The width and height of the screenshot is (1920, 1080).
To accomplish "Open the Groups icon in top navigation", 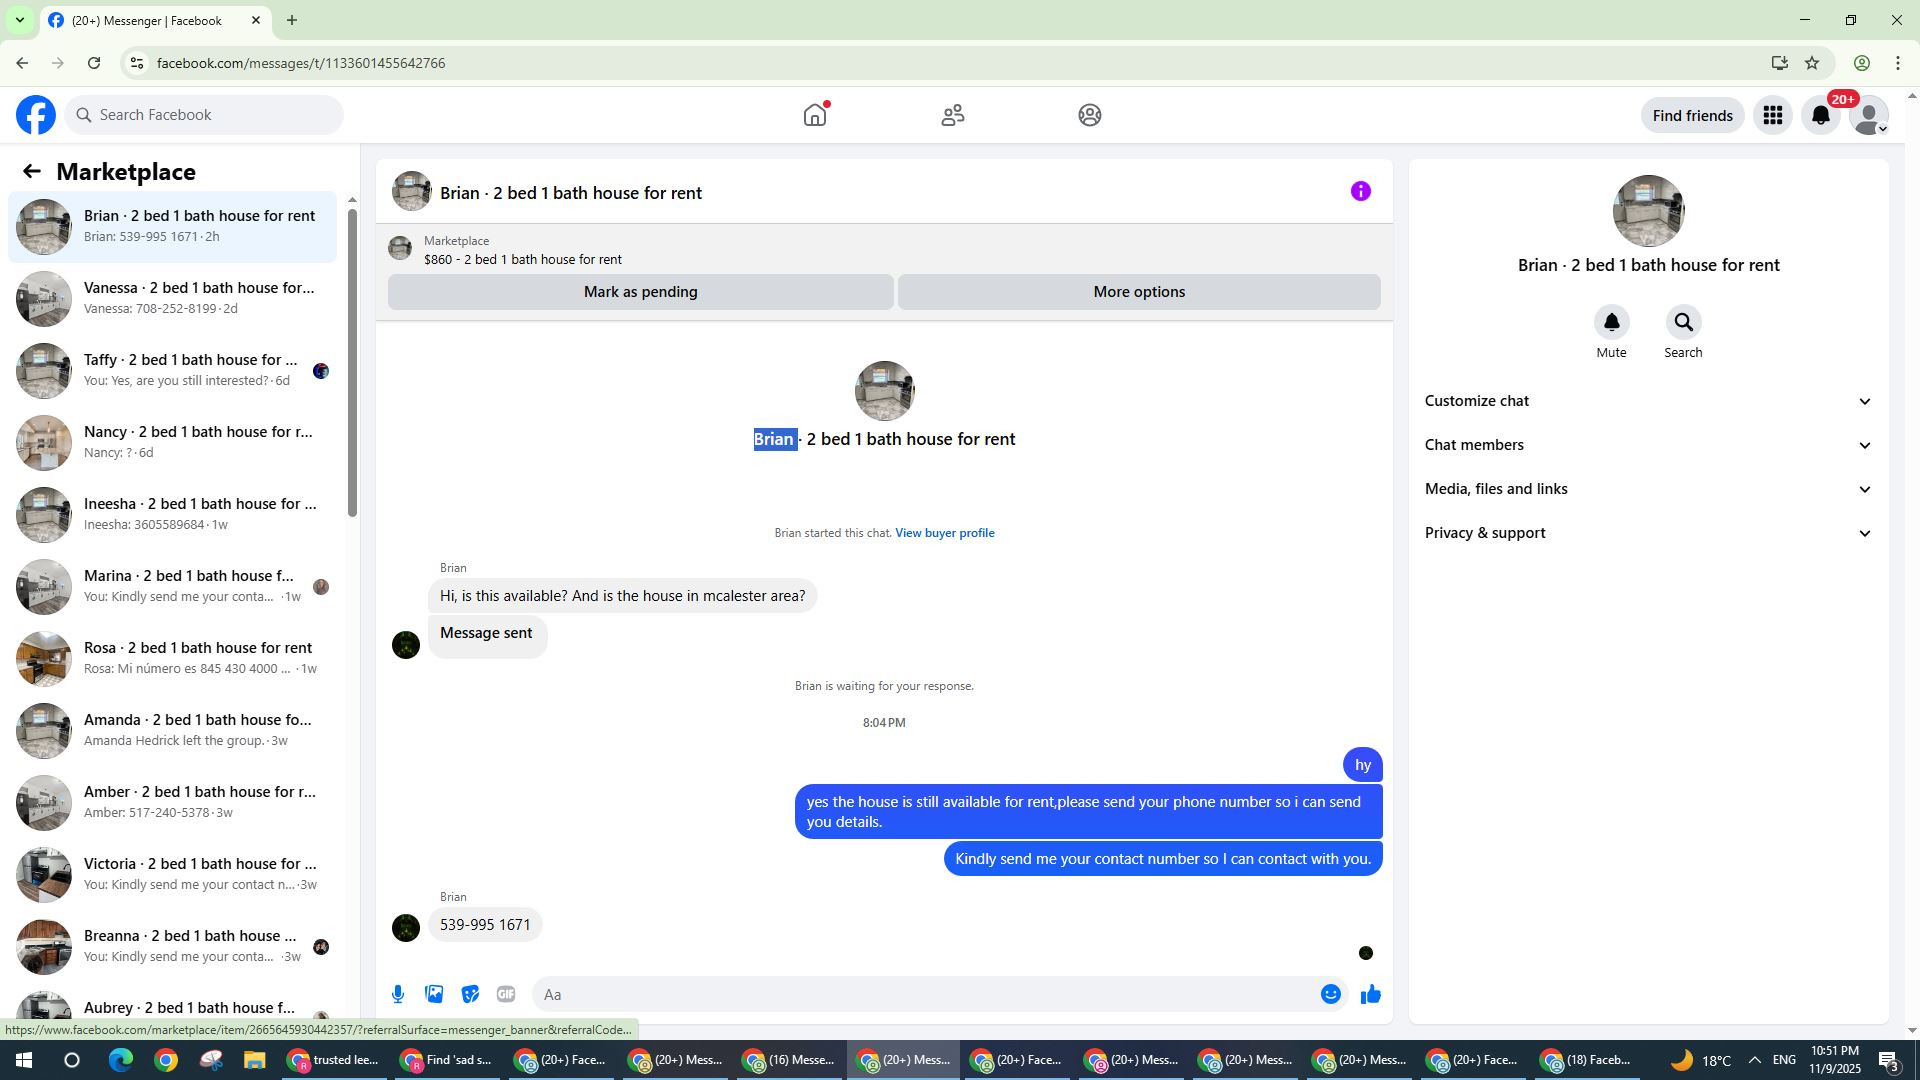I will (x=1090, y=115).
